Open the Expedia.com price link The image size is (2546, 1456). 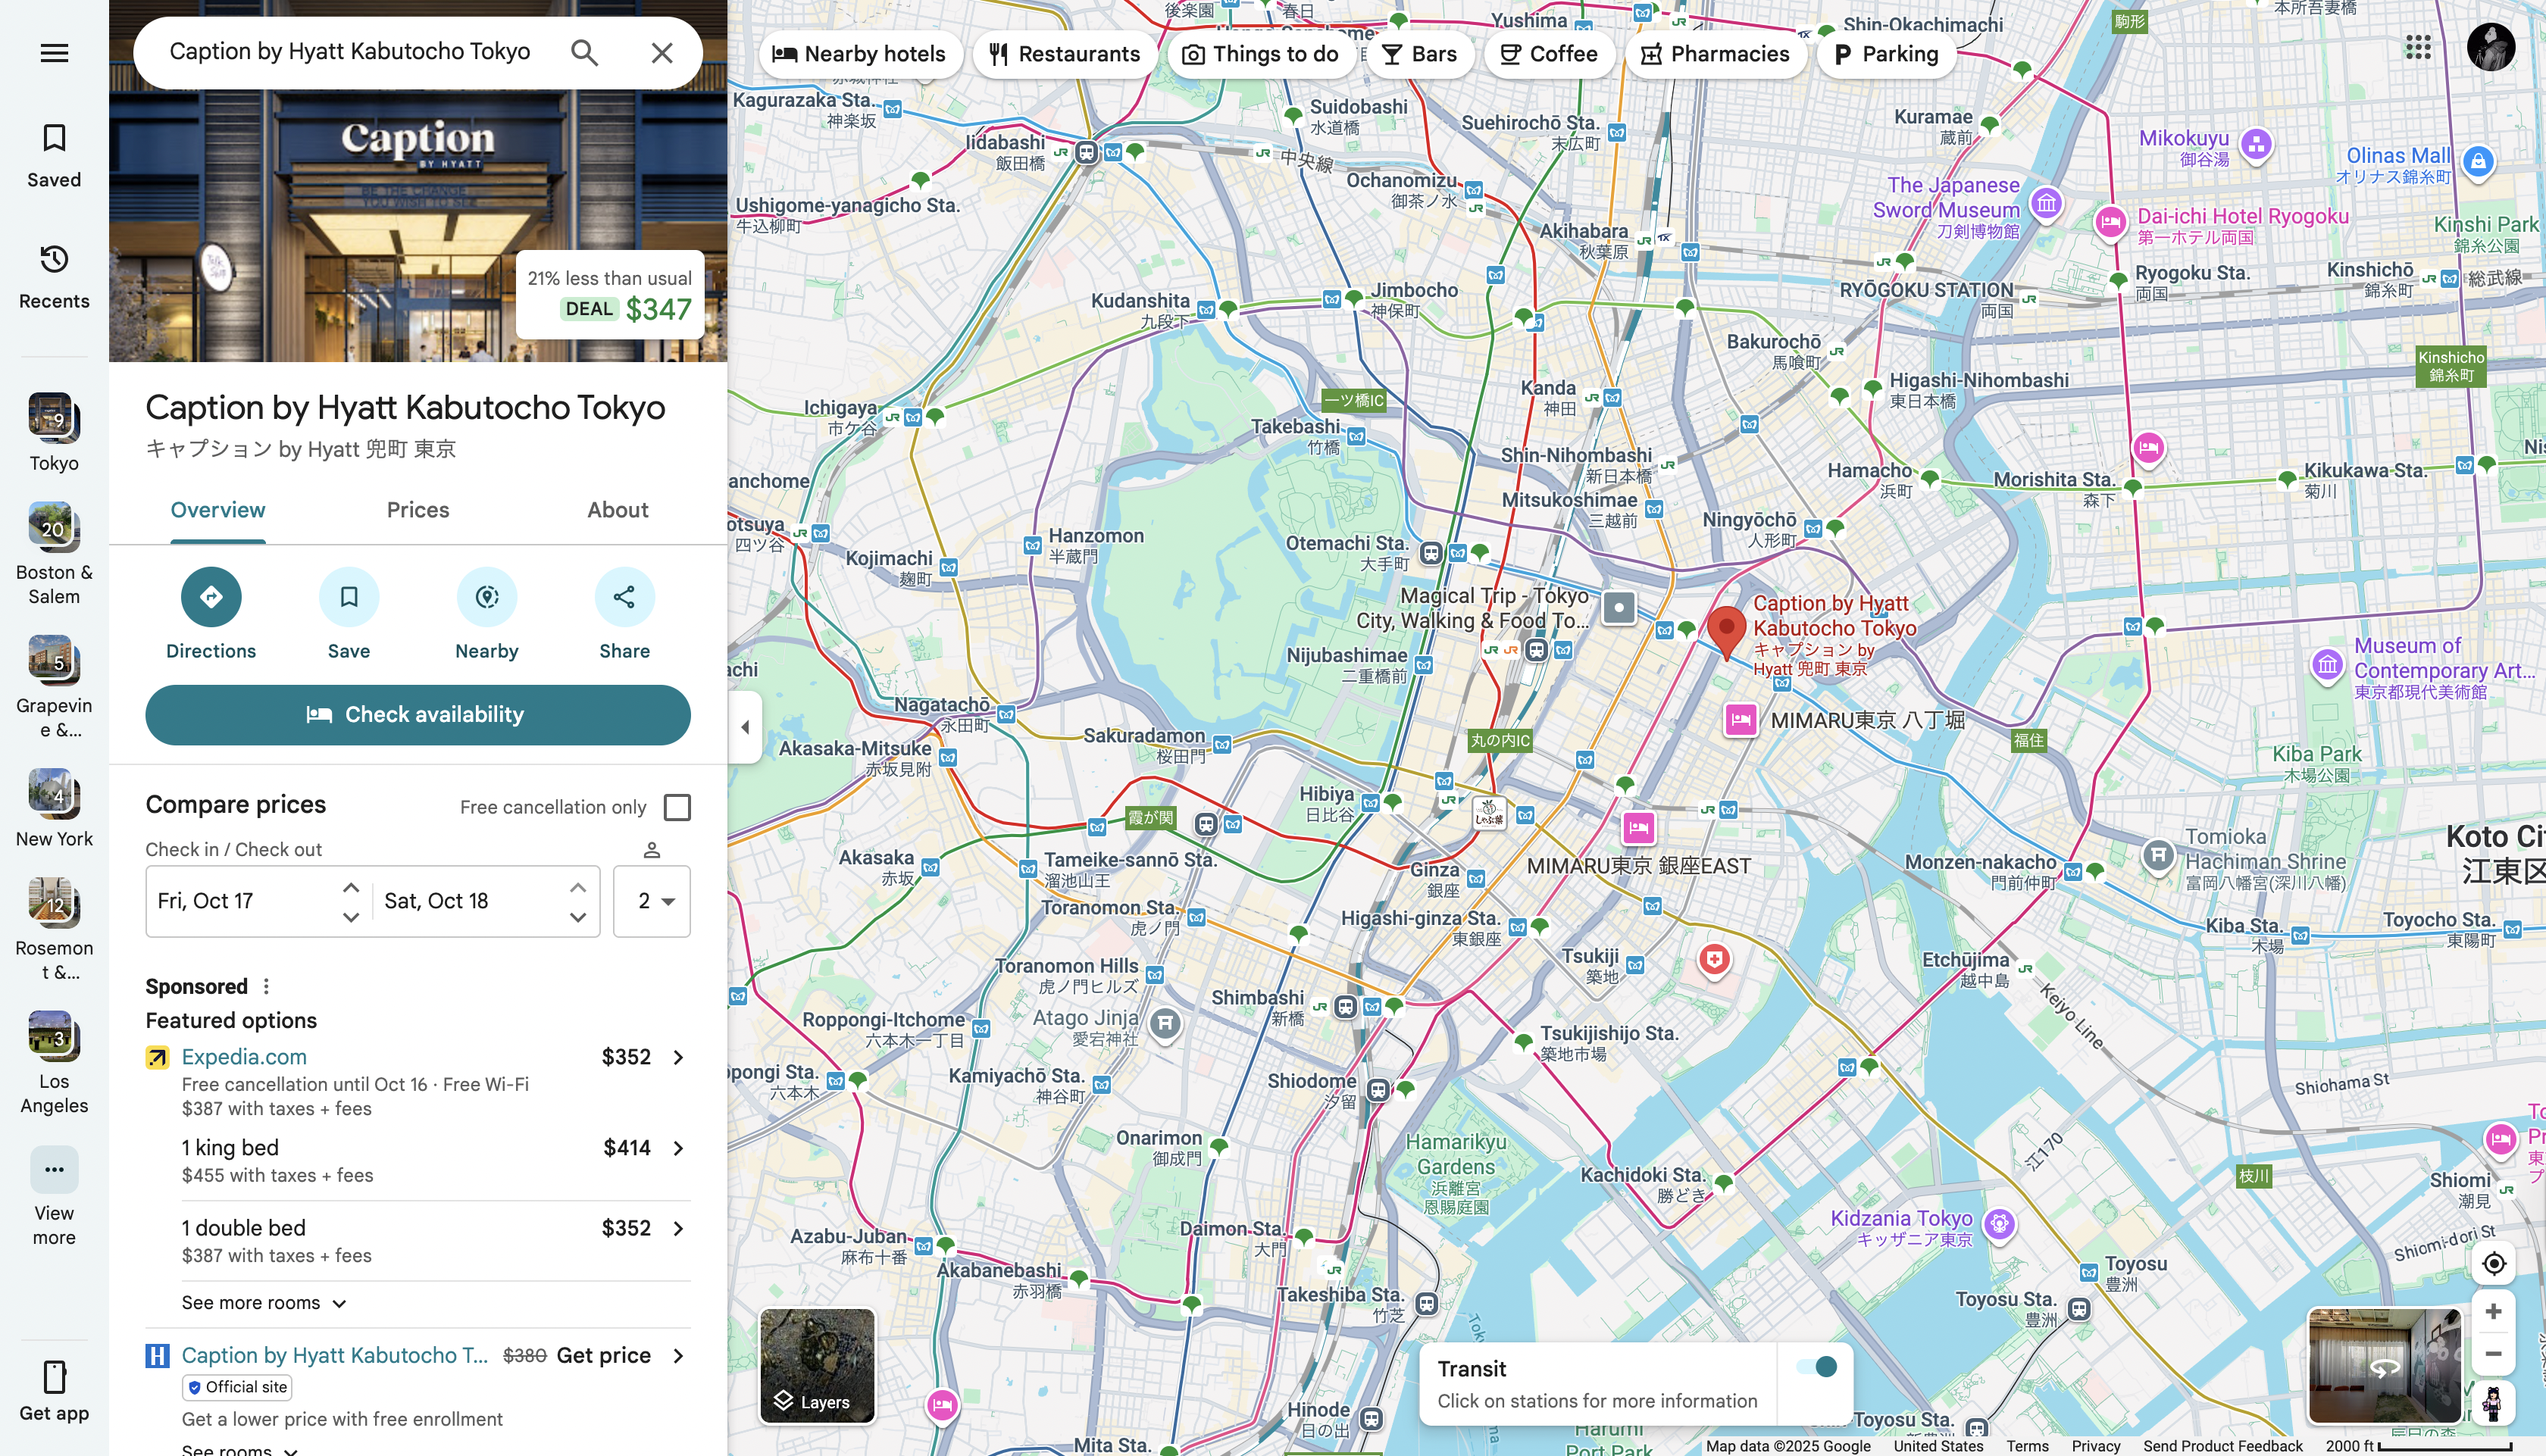coord(244,1057)
